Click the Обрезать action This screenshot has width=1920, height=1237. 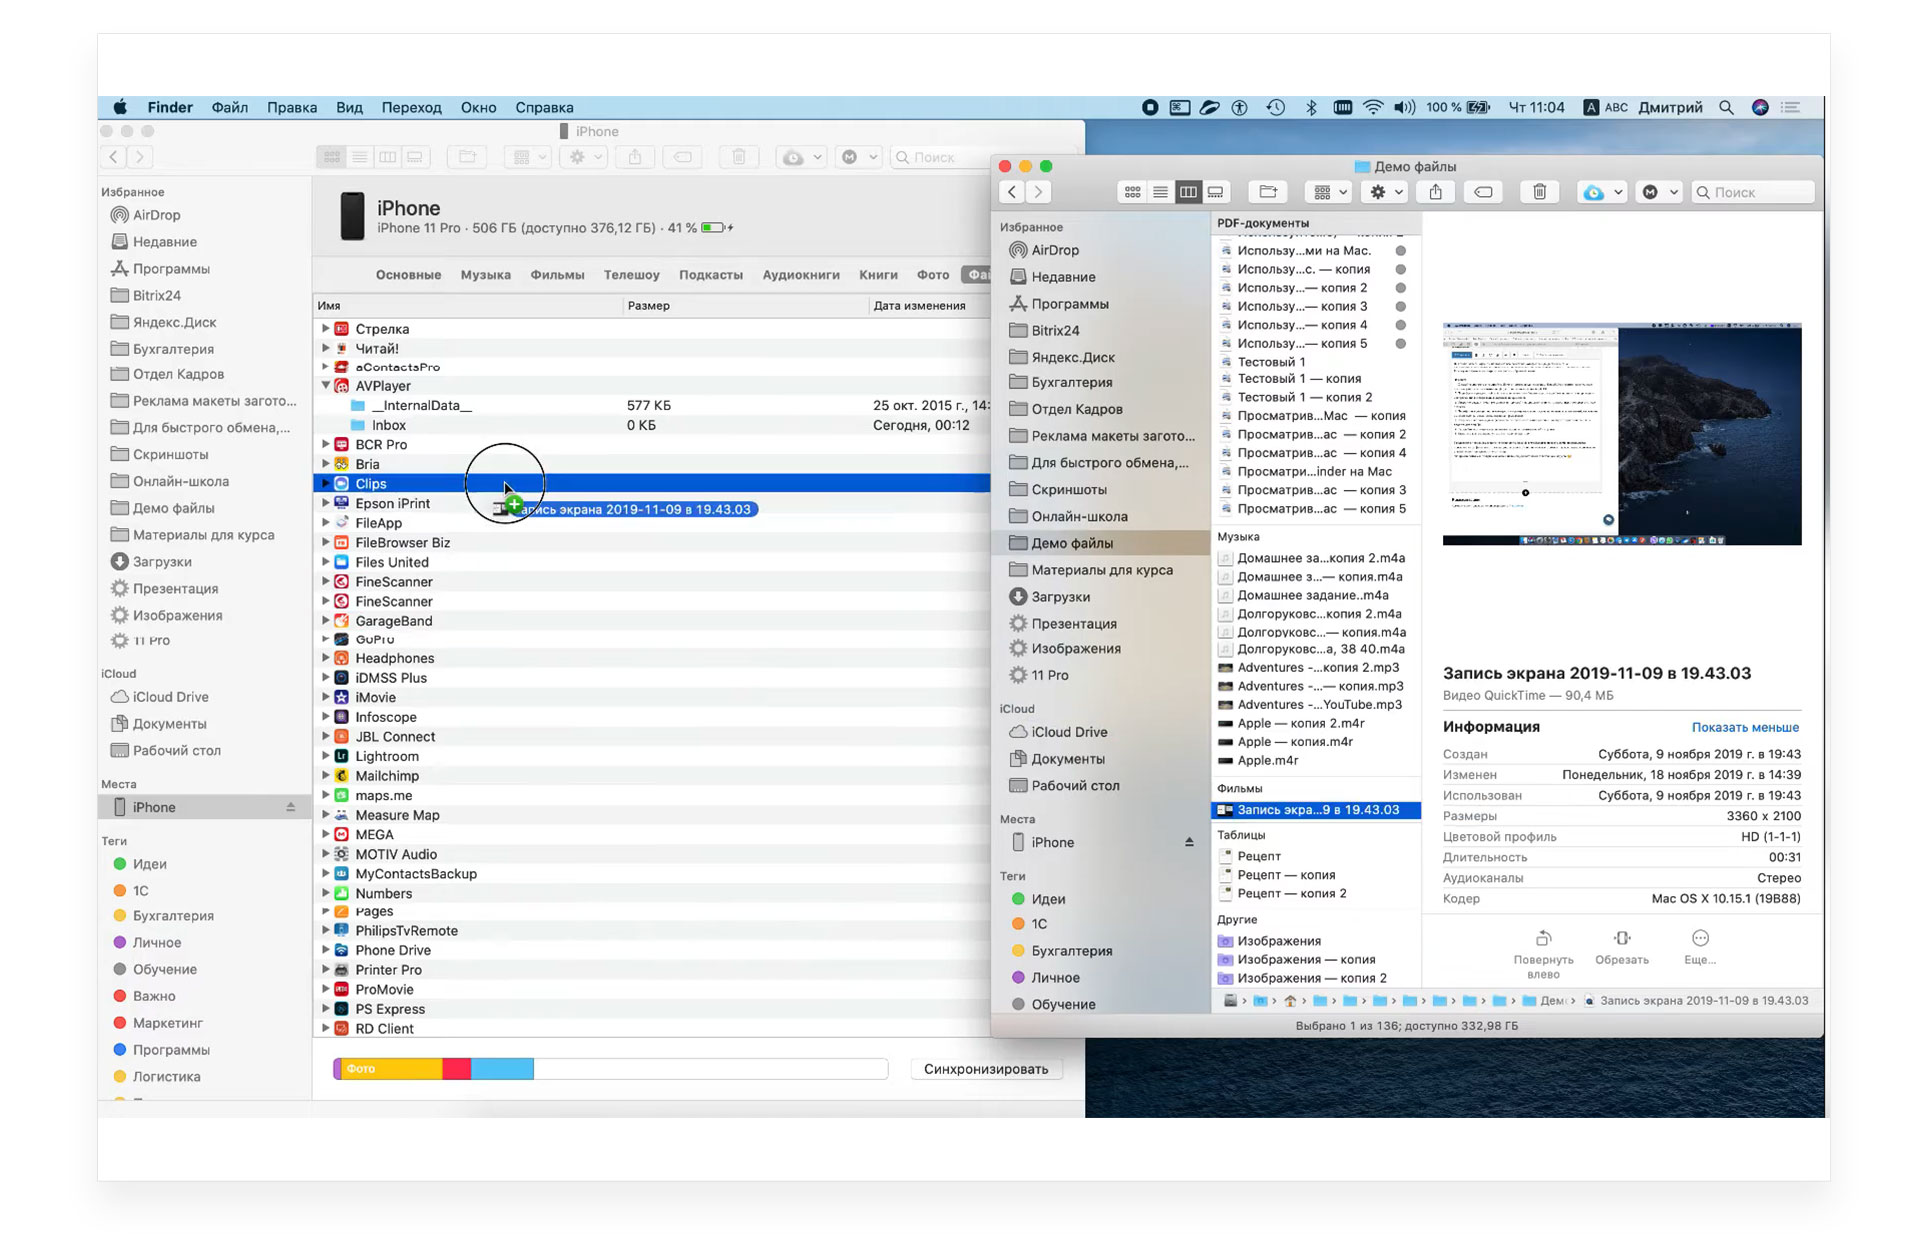(x=1621, y=947)
